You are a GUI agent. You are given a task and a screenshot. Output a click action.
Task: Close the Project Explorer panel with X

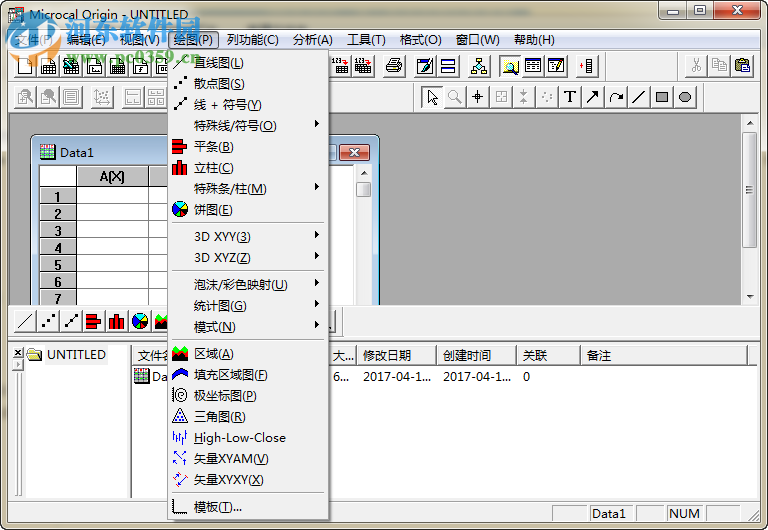click(18, 352)
